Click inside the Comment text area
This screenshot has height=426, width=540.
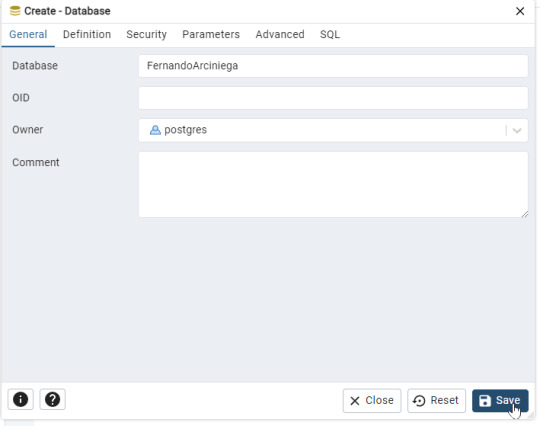coord(333,185)
